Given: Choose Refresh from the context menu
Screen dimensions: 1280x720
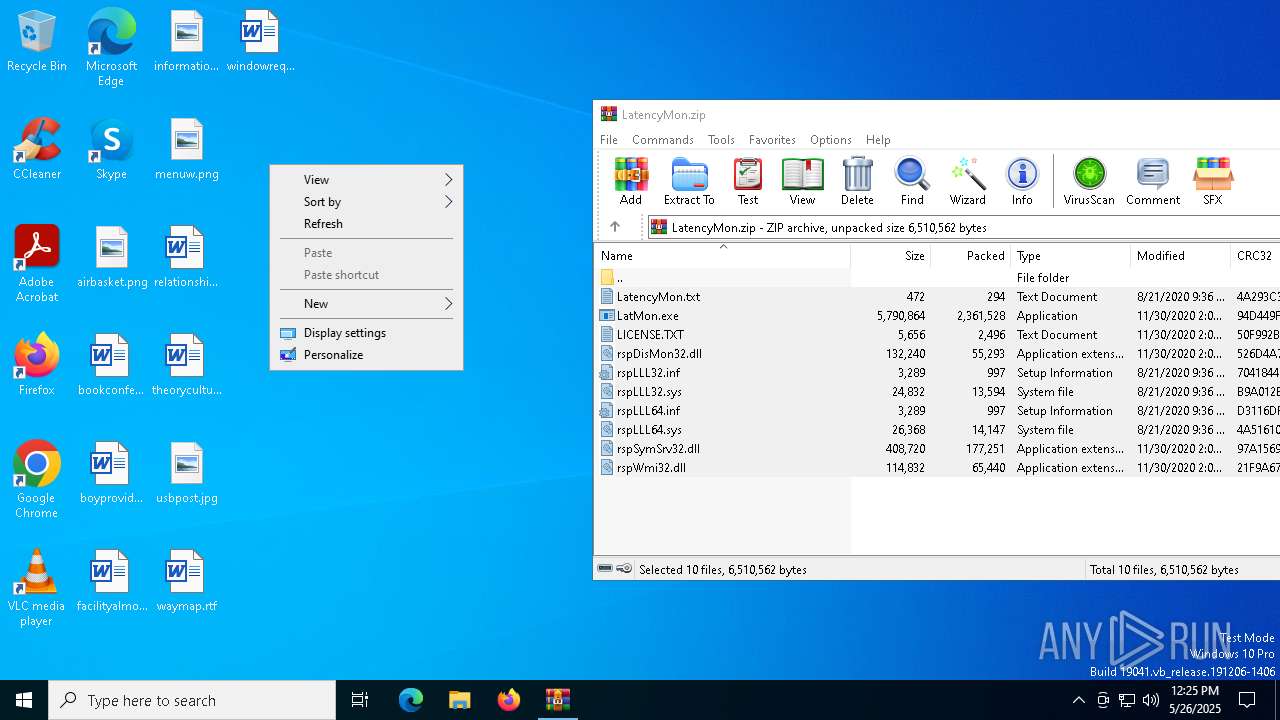Looking at the screenshot, I should click(x=366, y=224).
